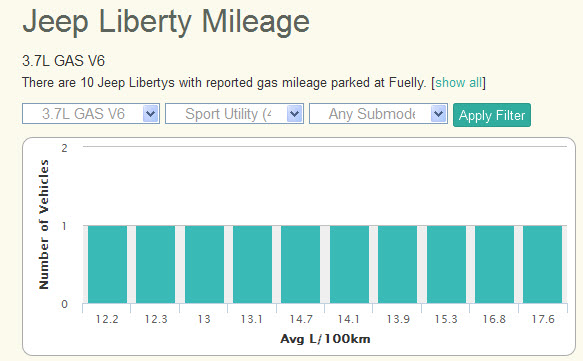Viewport: 583px width, 361px height.
Task: Open the Any Submodel dropdown
Action: [378, 114]
